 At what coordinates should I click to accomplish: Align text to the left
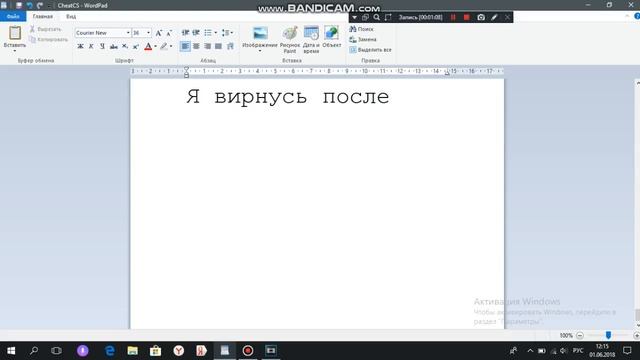[x=185, y=46]
